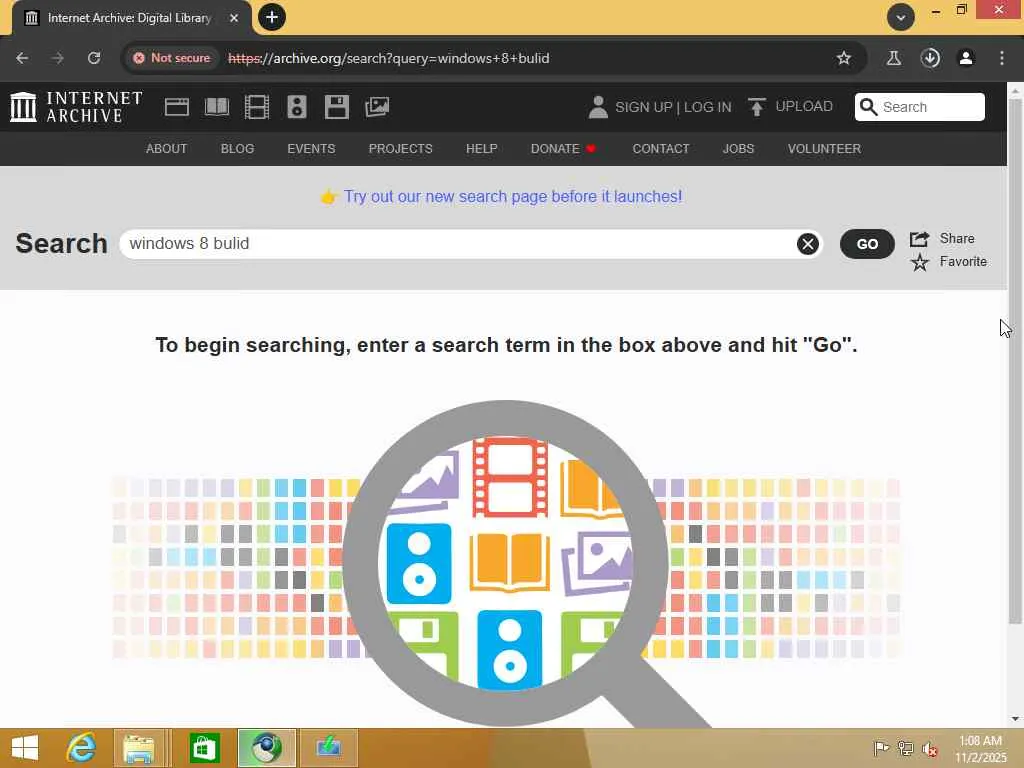
Task: Open the Software floppy-disk icon
Action: [337, 106]
